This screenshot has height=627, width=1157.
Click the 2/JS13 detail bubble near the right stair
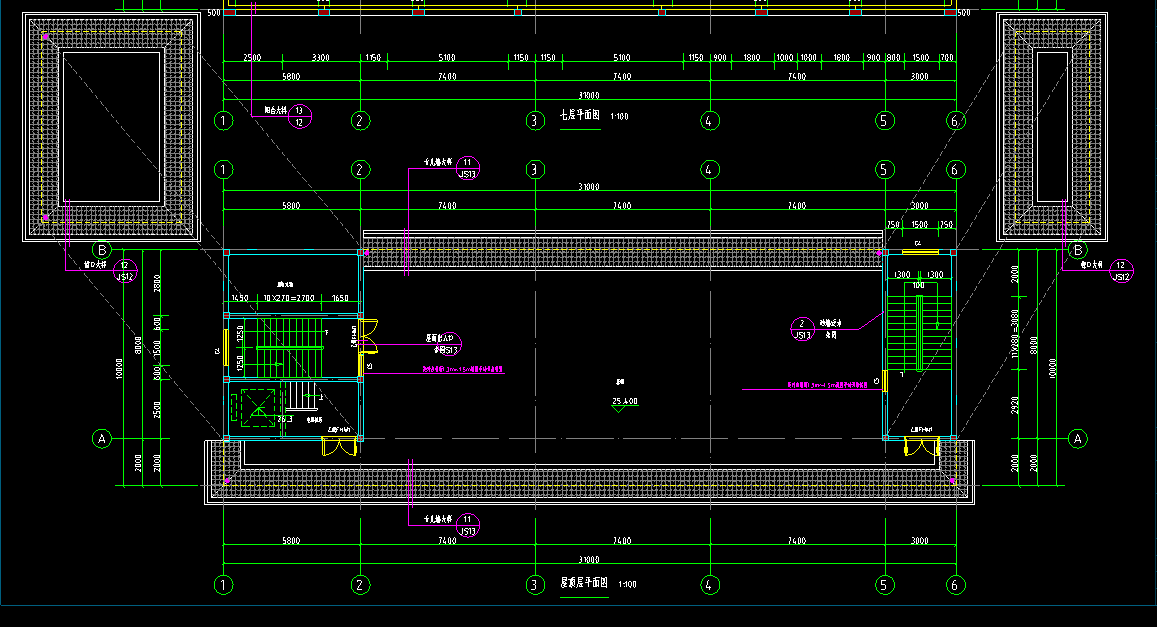point(802,330)
